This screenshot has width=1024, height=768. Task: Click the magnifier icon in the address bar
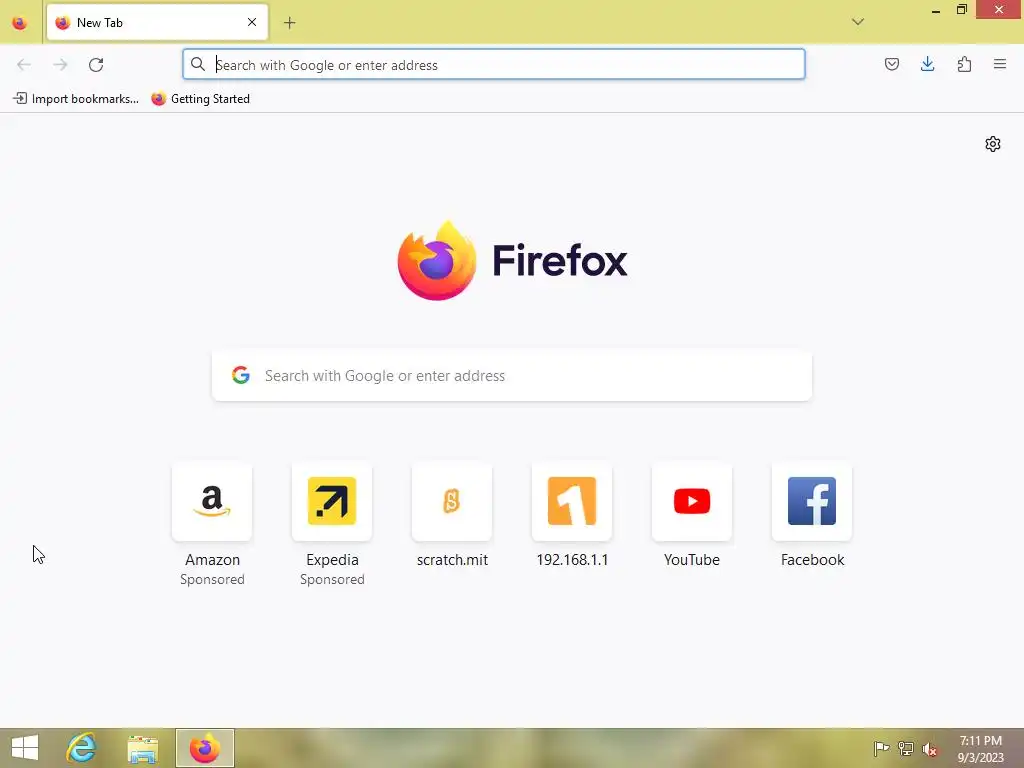point(198,64)
